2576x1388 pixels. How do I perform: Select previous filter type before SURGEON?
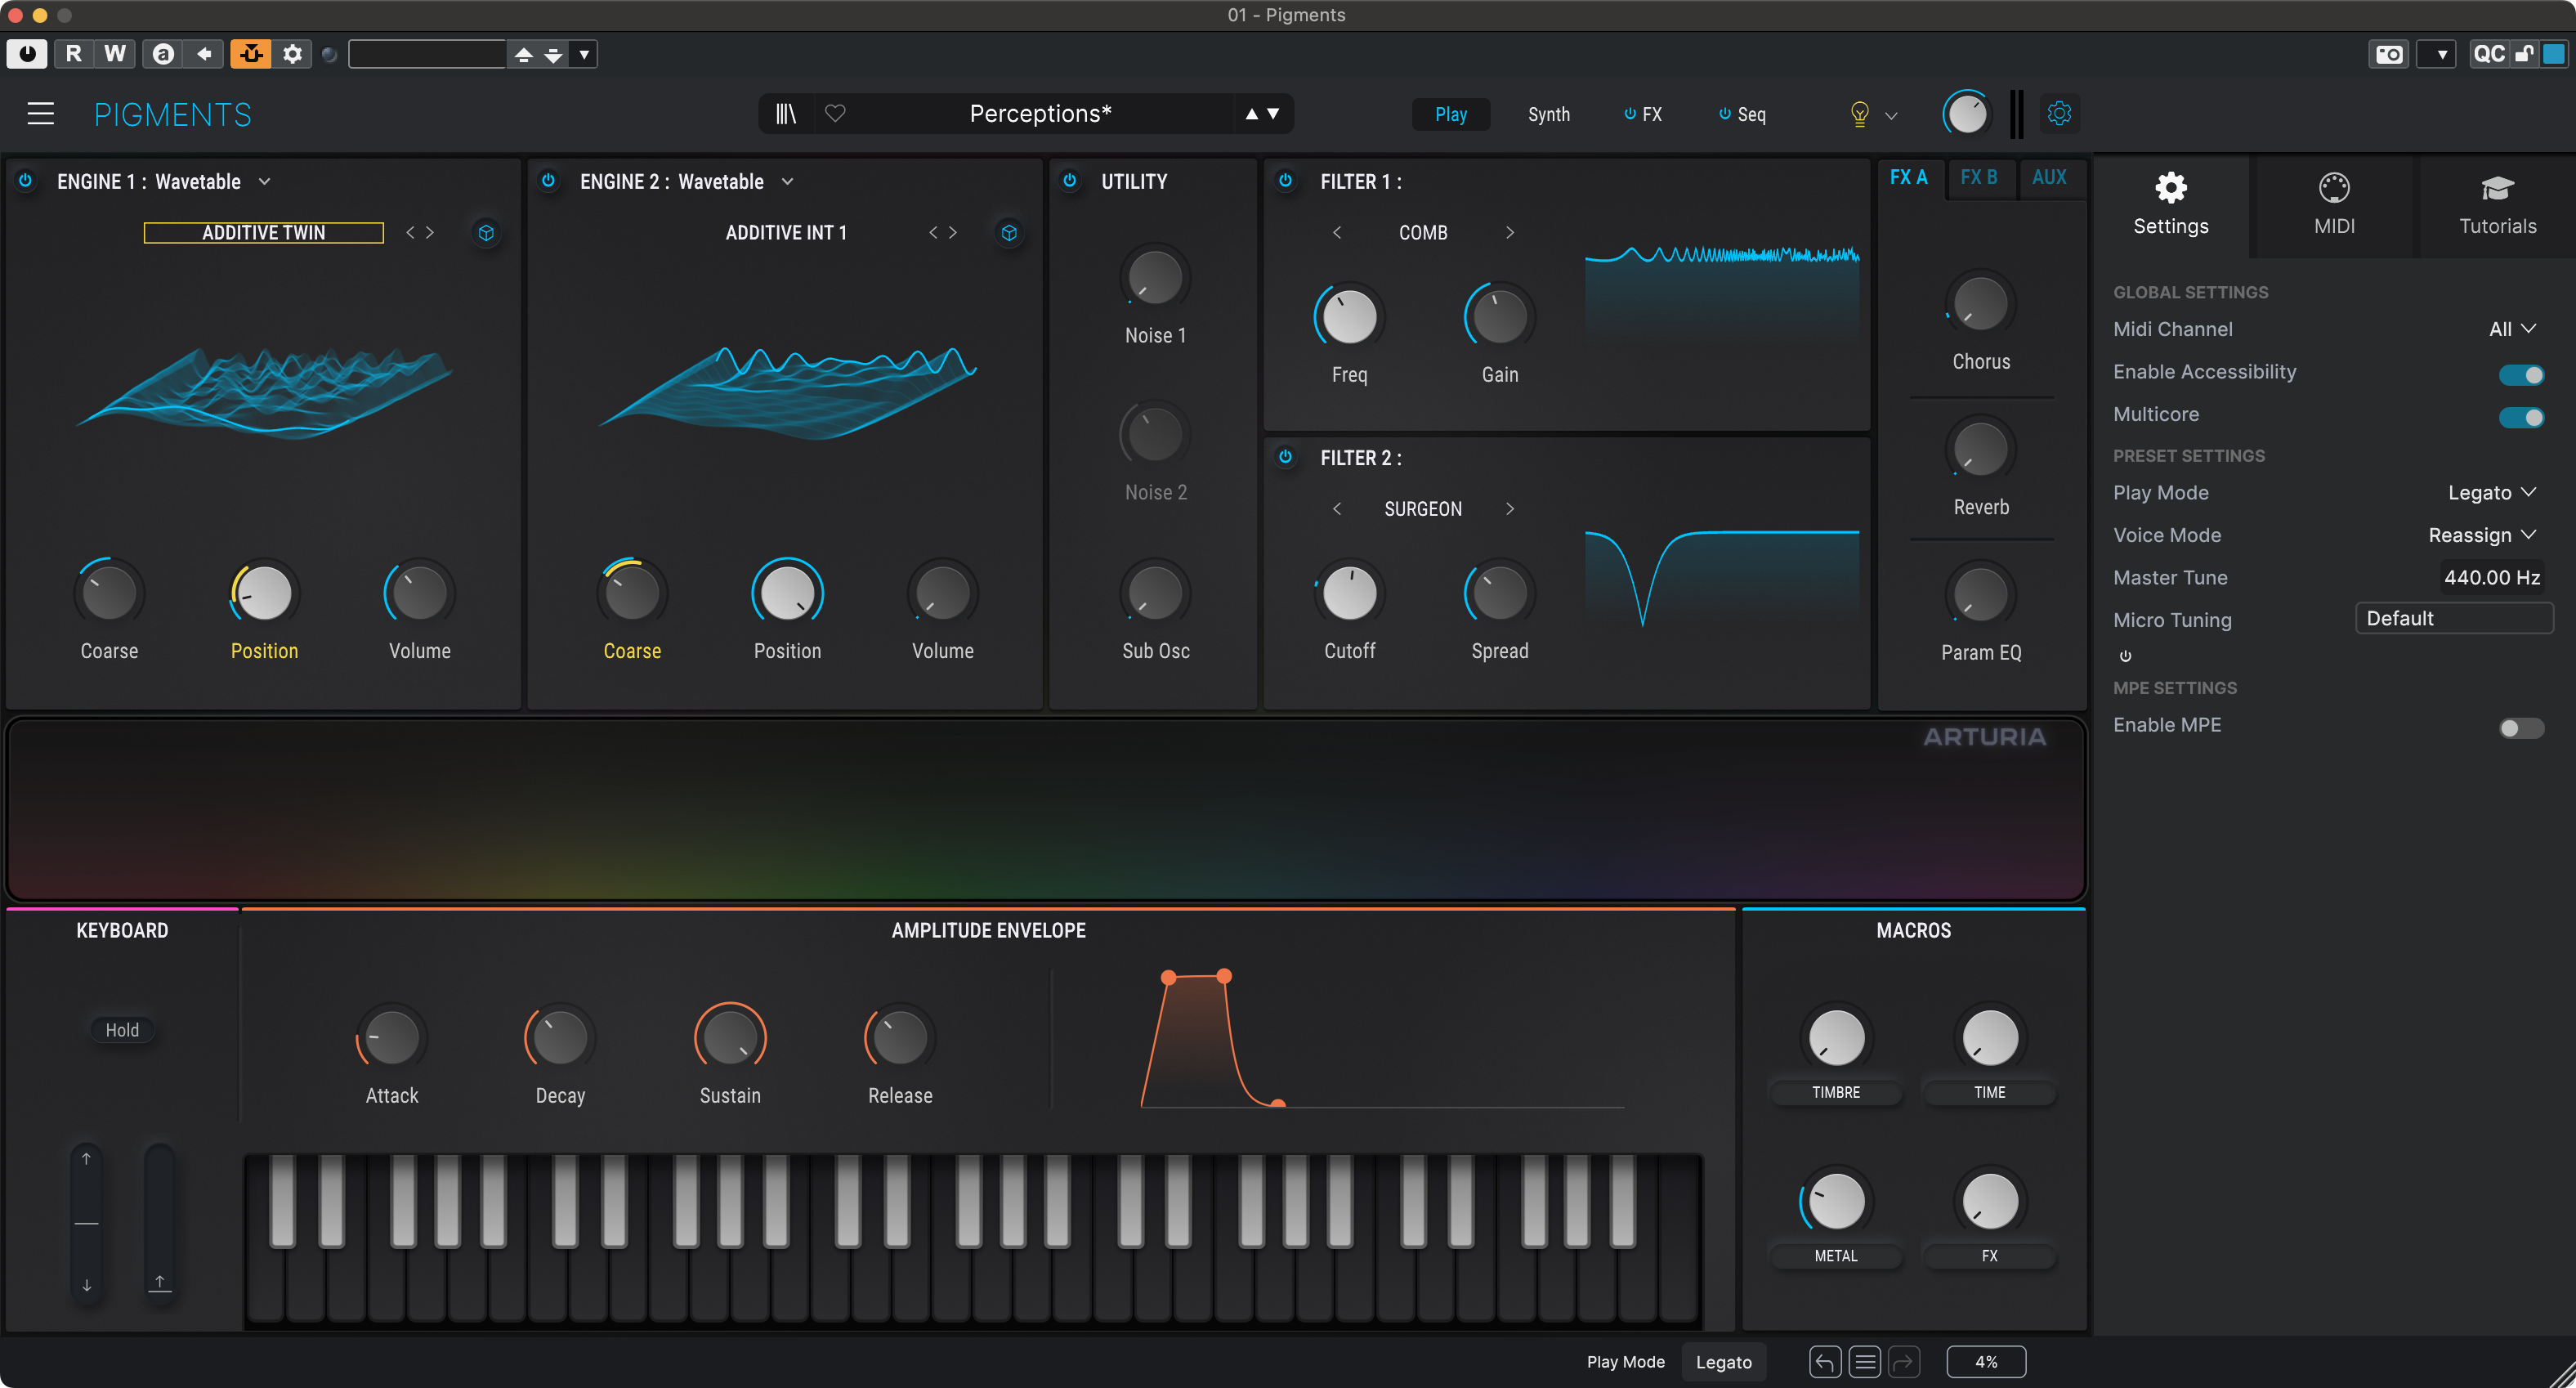pyautogui.click(x=1337, y=509)
